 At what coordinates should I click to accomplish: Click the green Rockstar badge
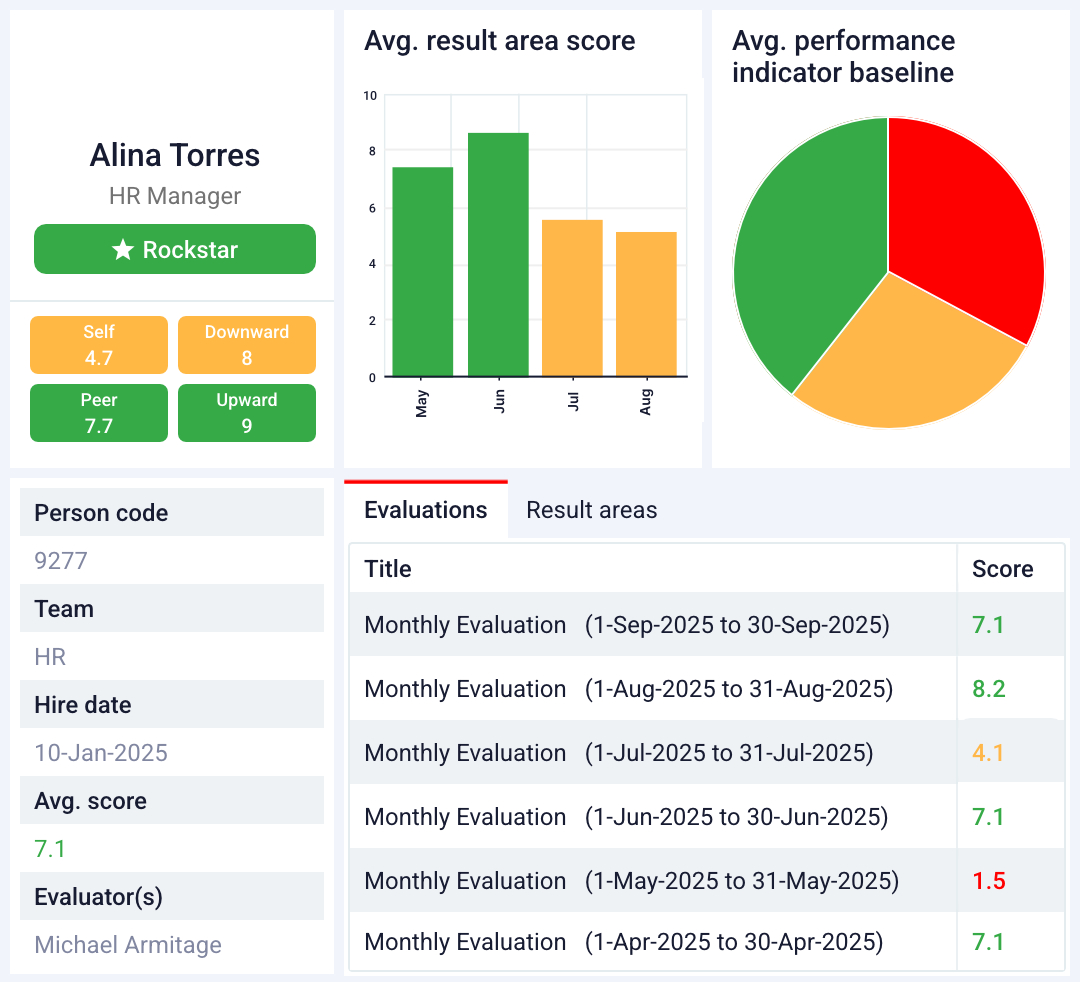[175, 249]
